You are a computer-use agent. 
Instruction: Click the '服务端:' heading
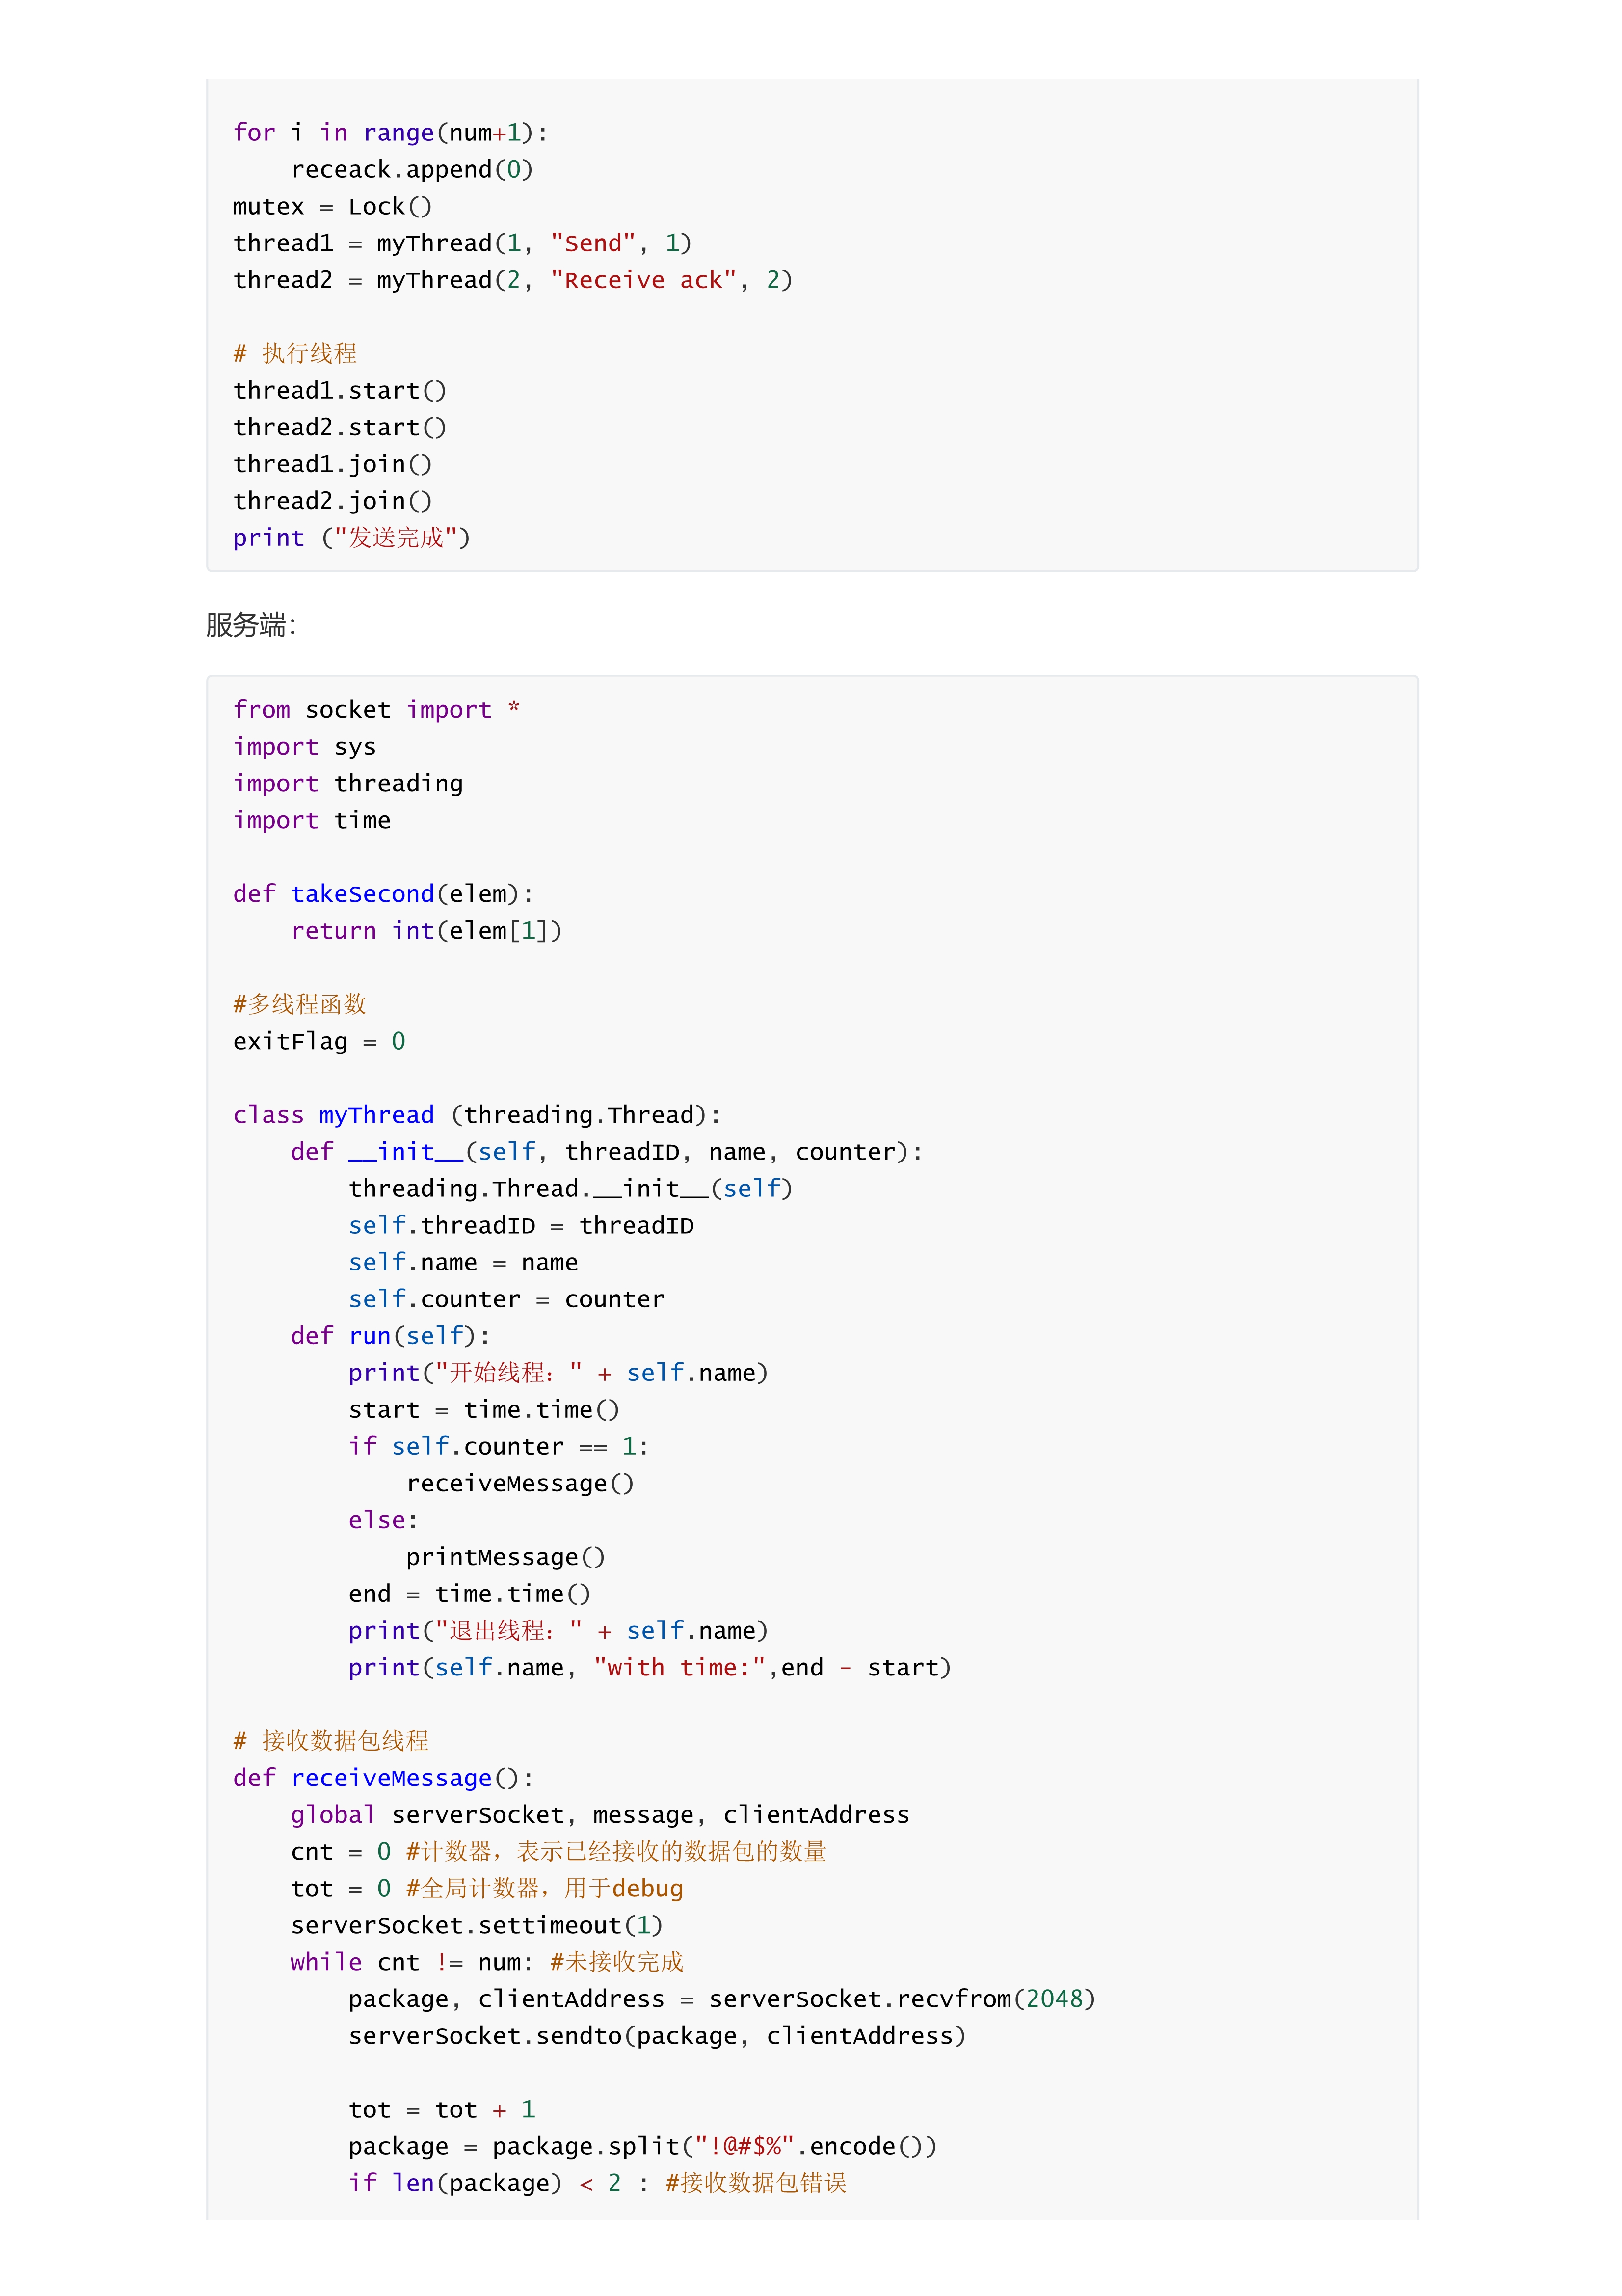coord(251,626)
